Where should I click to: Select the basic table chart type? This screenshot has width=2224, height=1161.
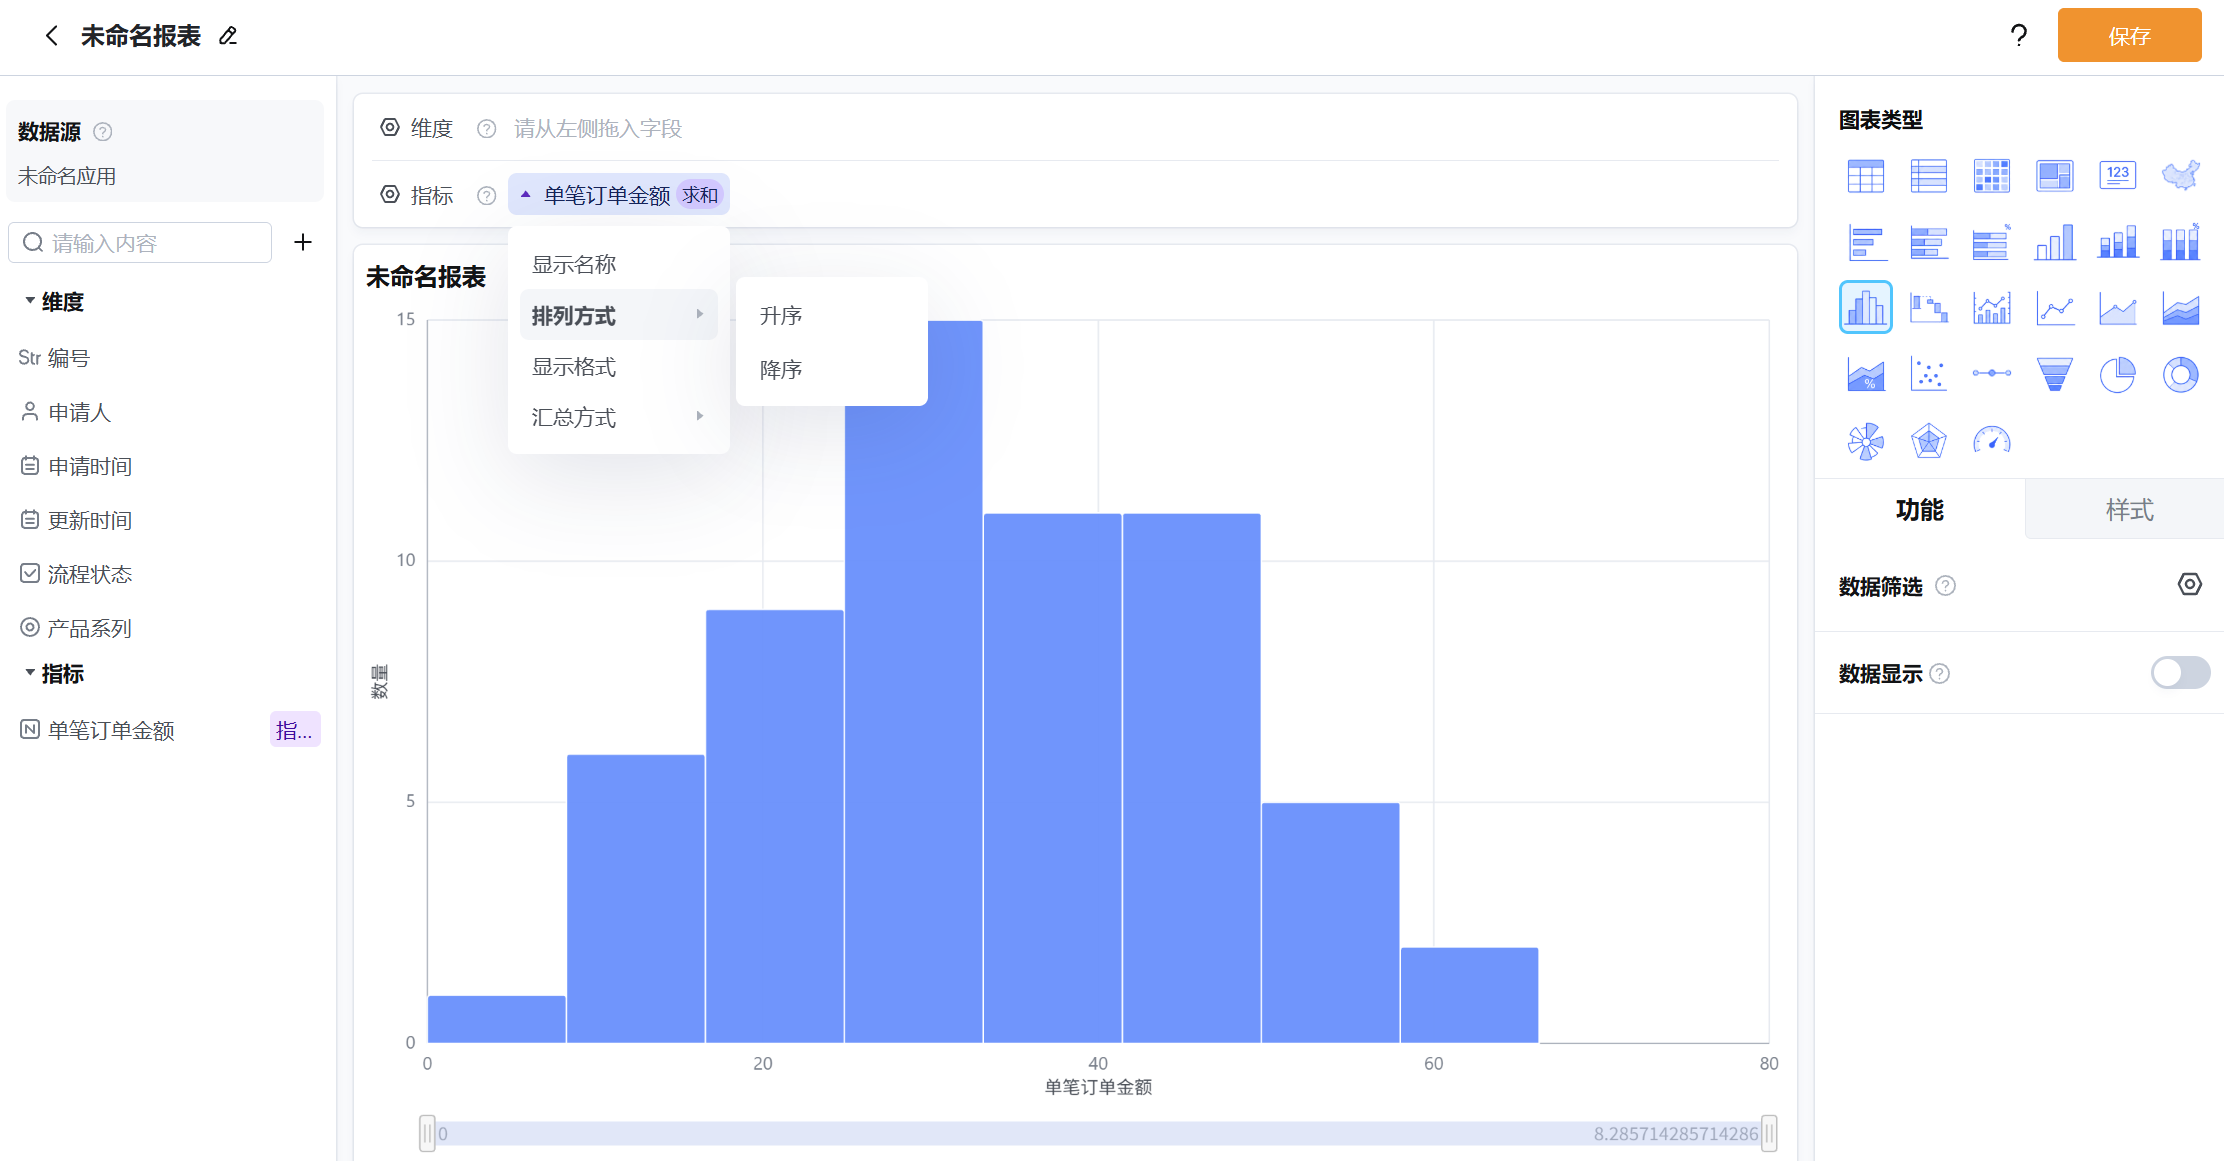1865,176
